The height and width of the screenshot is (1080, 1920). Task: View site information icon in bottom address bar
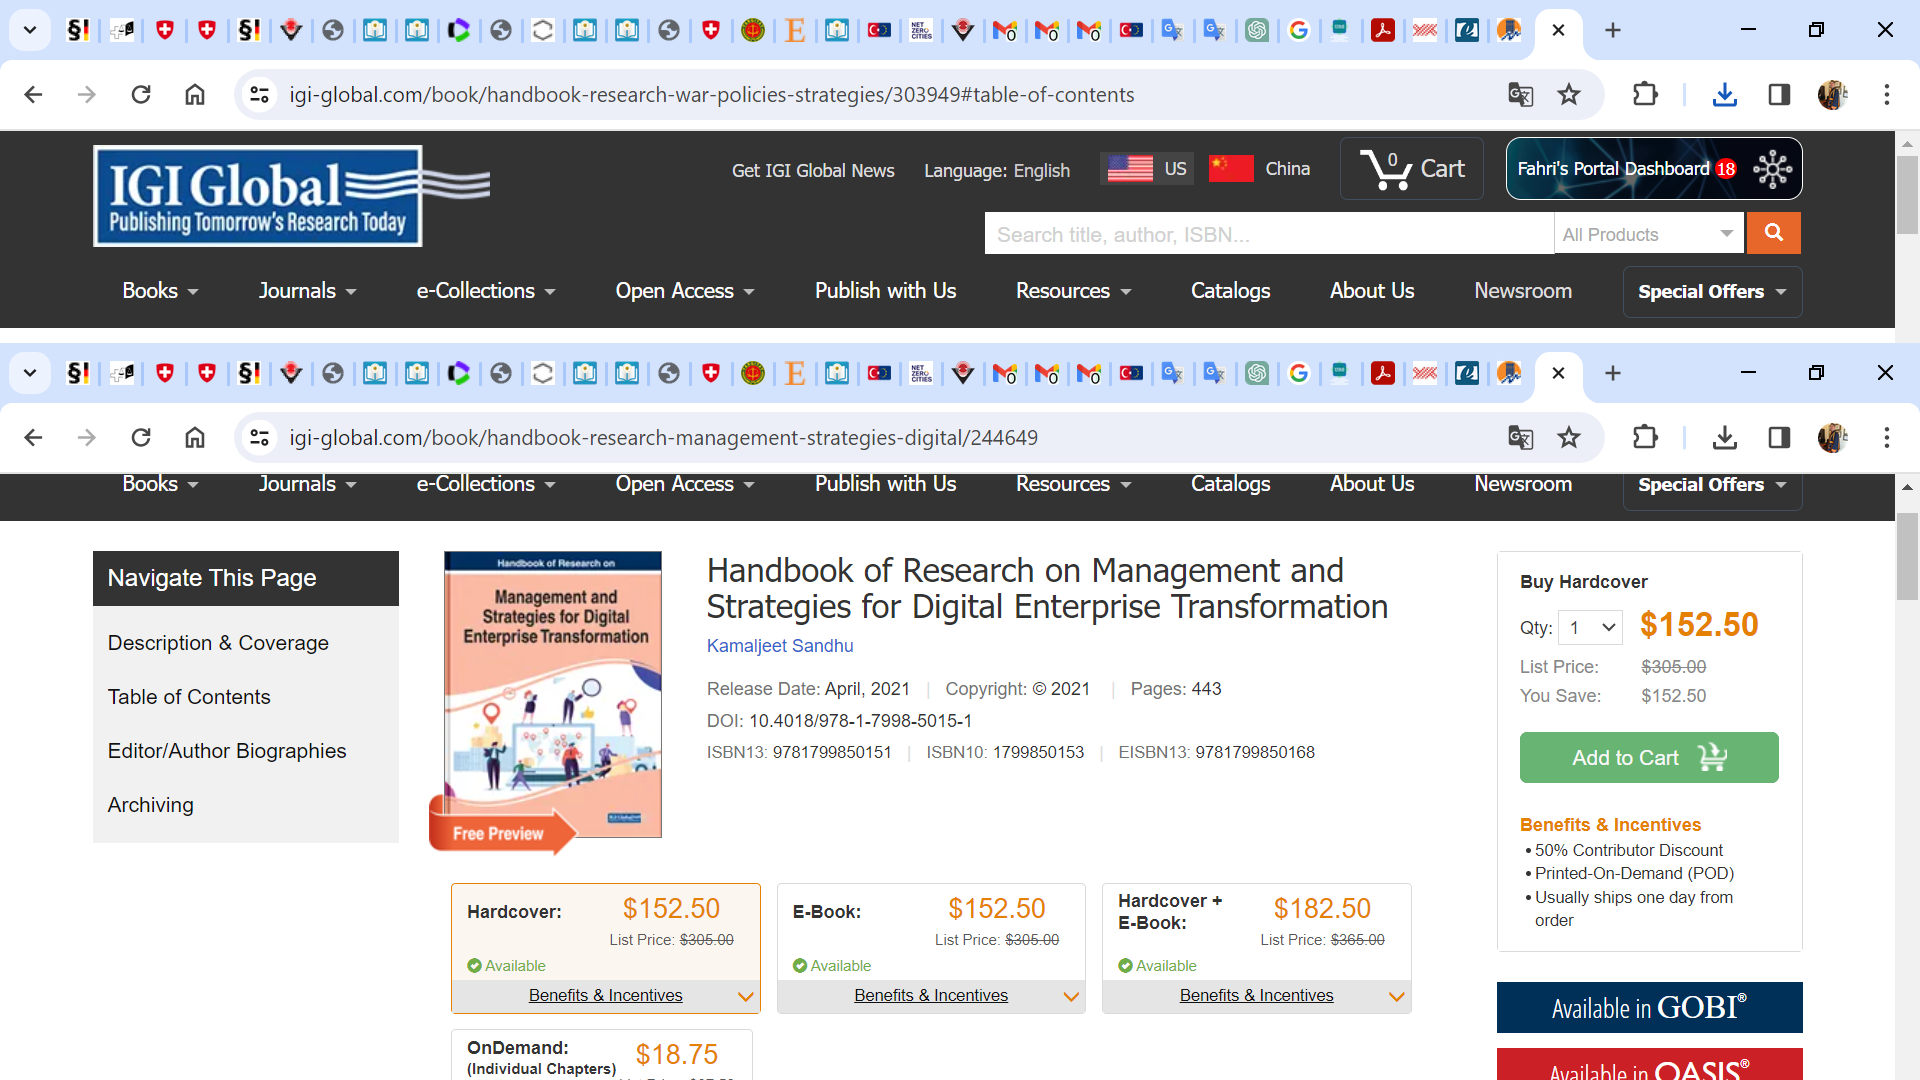[260, 438]
